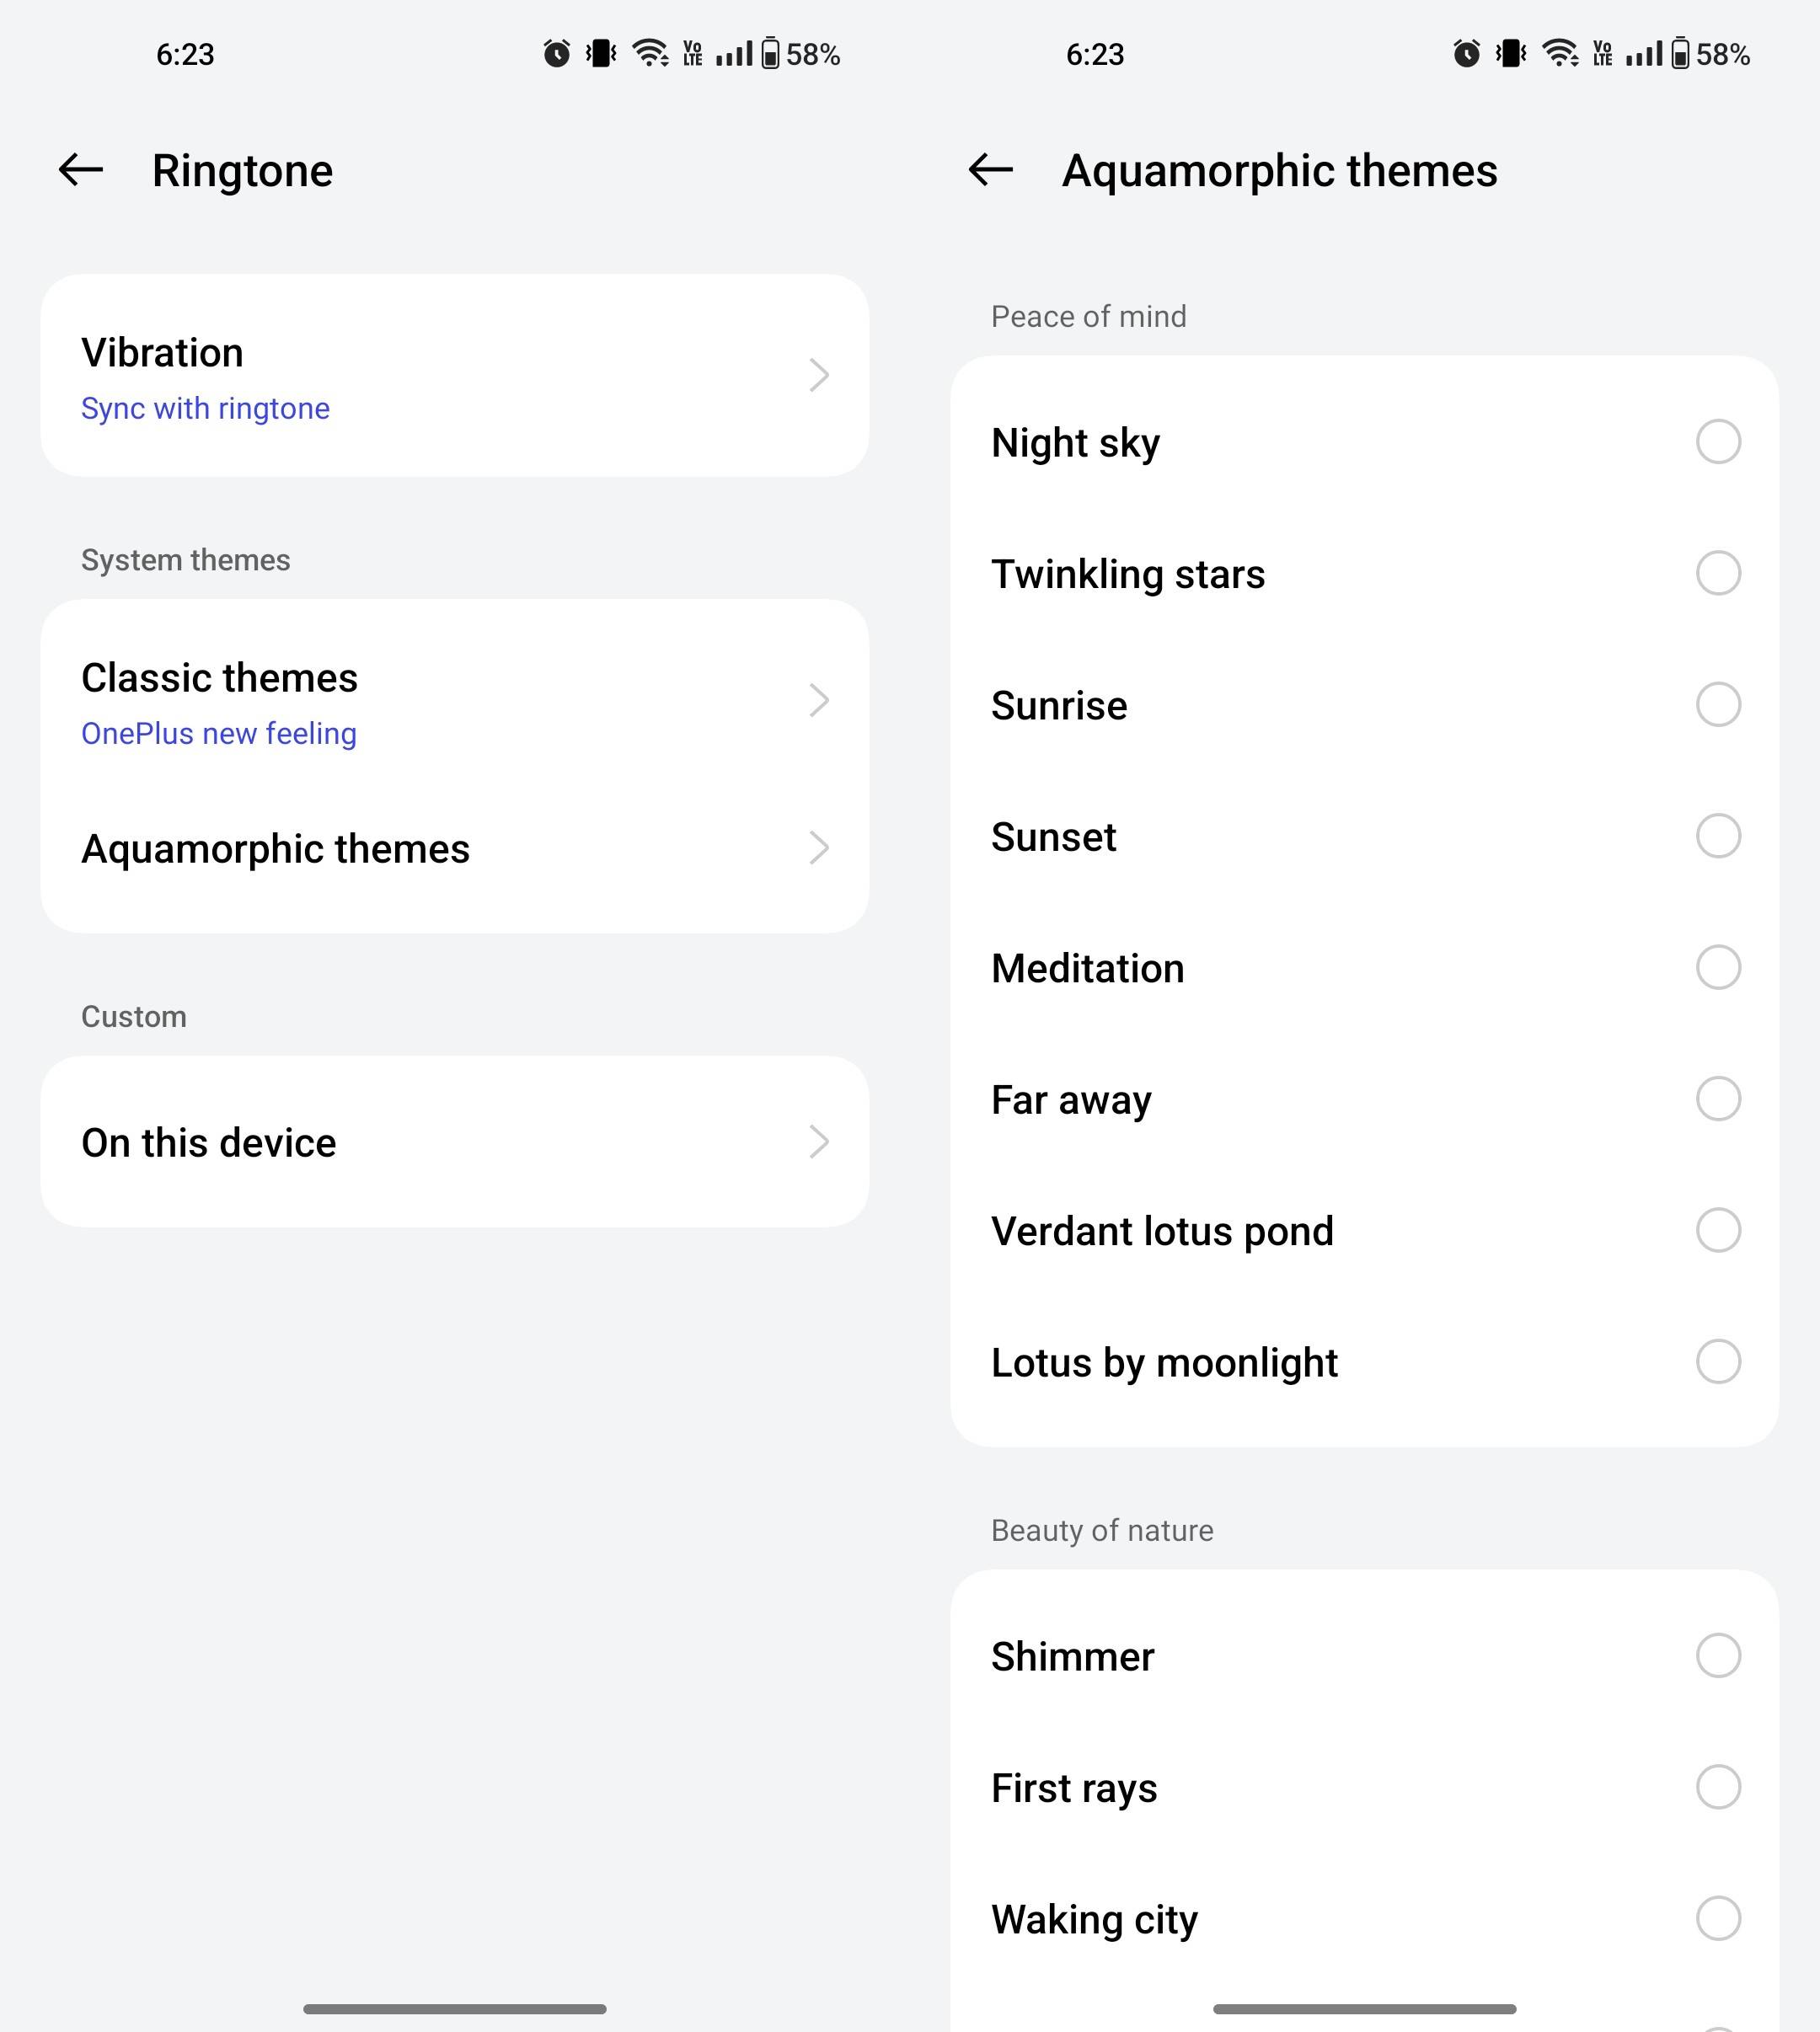Tap signal strength icon in left status bar
This screenshot has height=2032, width=1820.
click(x=734, y=54)
